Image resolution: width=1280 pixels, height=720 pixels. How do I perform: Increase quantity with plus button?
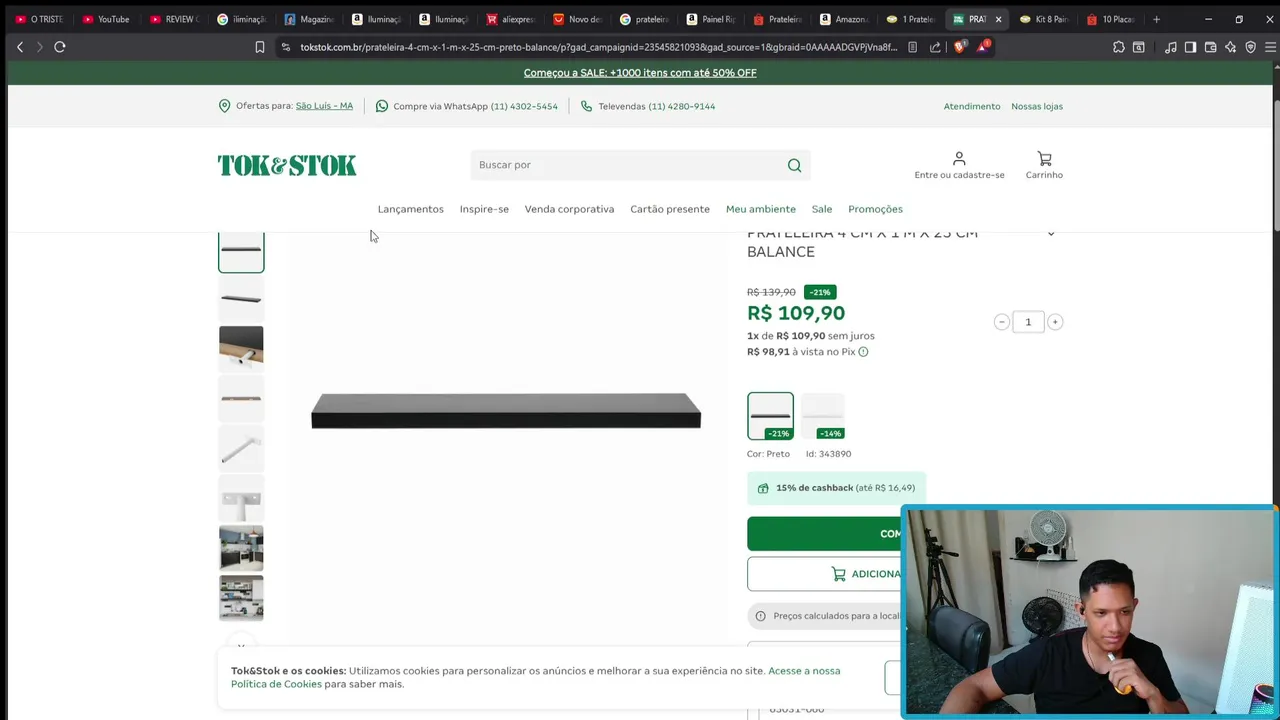coord(1055,322)
